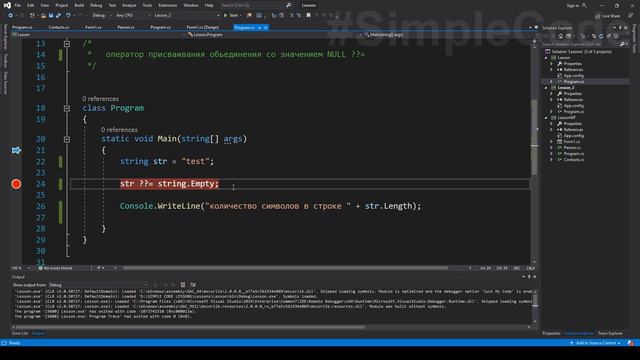Click the Show All Files icon in Solution Explorer

[x=615, y=36]
